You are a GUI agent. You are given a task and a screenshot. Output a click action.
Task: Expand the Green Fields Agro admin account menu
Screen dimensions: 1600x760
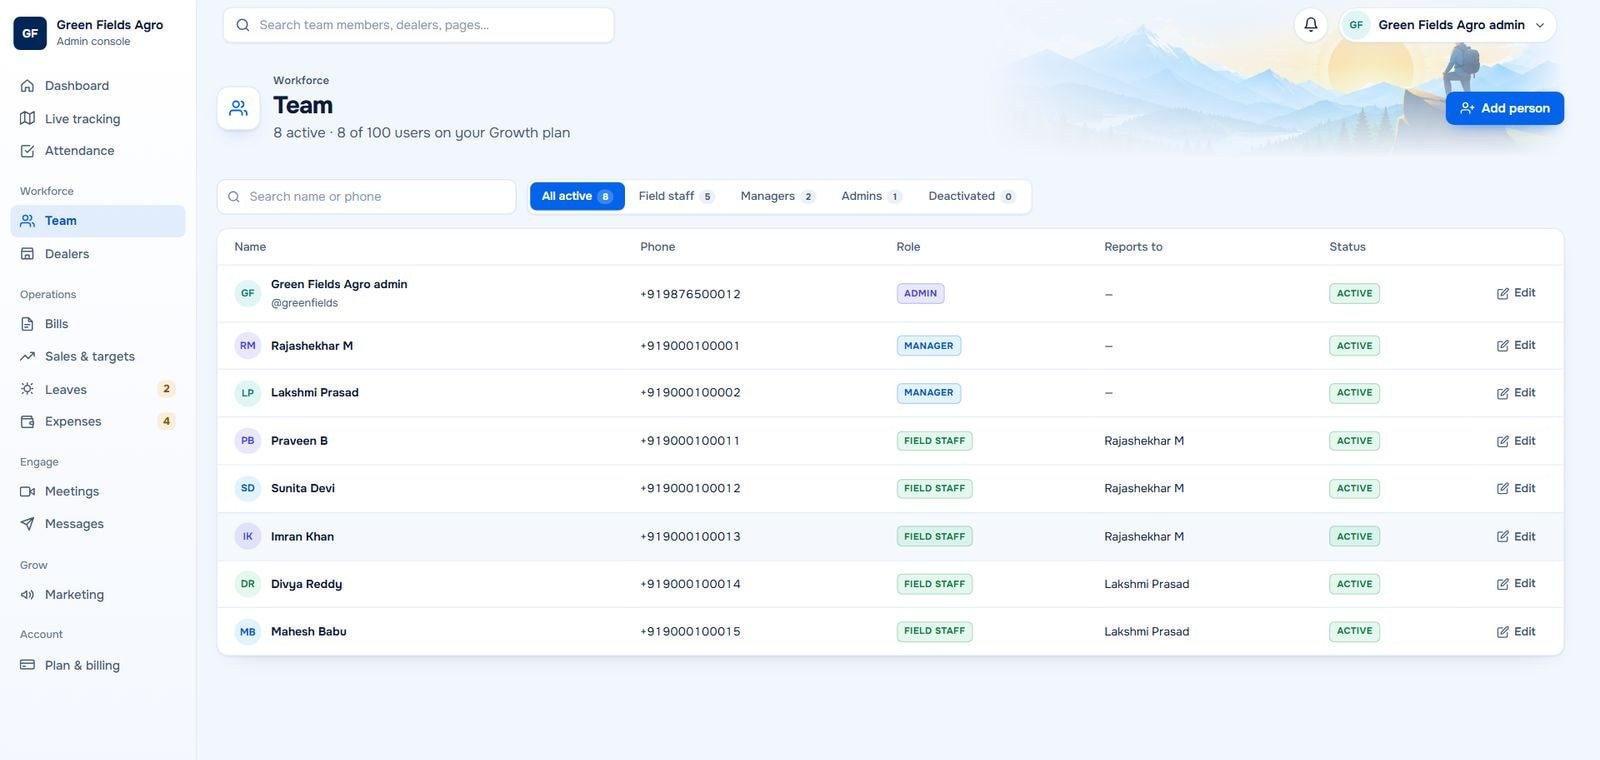[x=1448, y=25]
